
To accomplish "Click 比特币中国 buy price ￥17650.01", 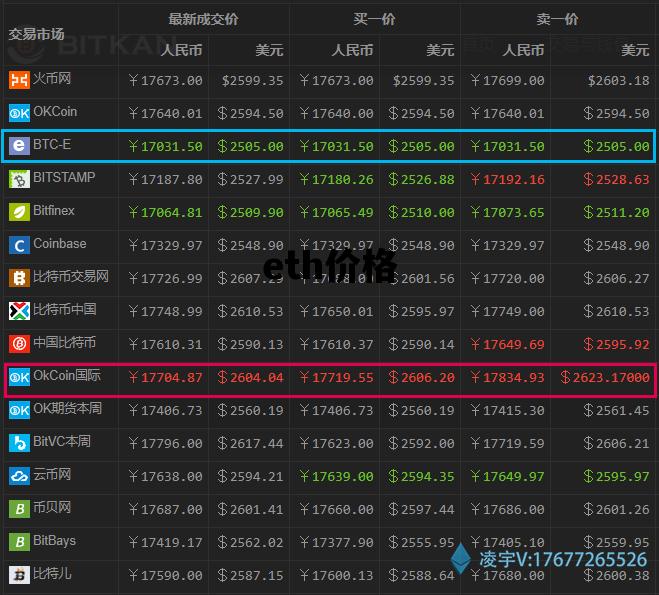I will pyautogui.click(x=337, y=311).
